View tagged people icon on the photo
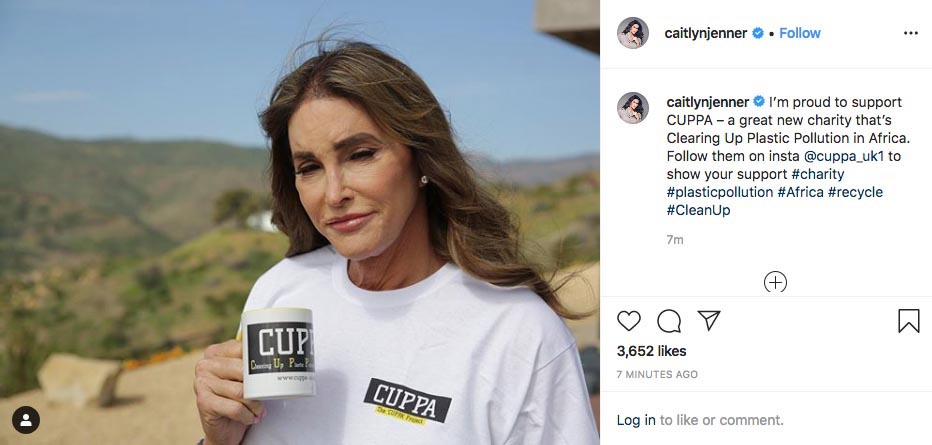Screen dimensions: 932x445 pos(26,420)
